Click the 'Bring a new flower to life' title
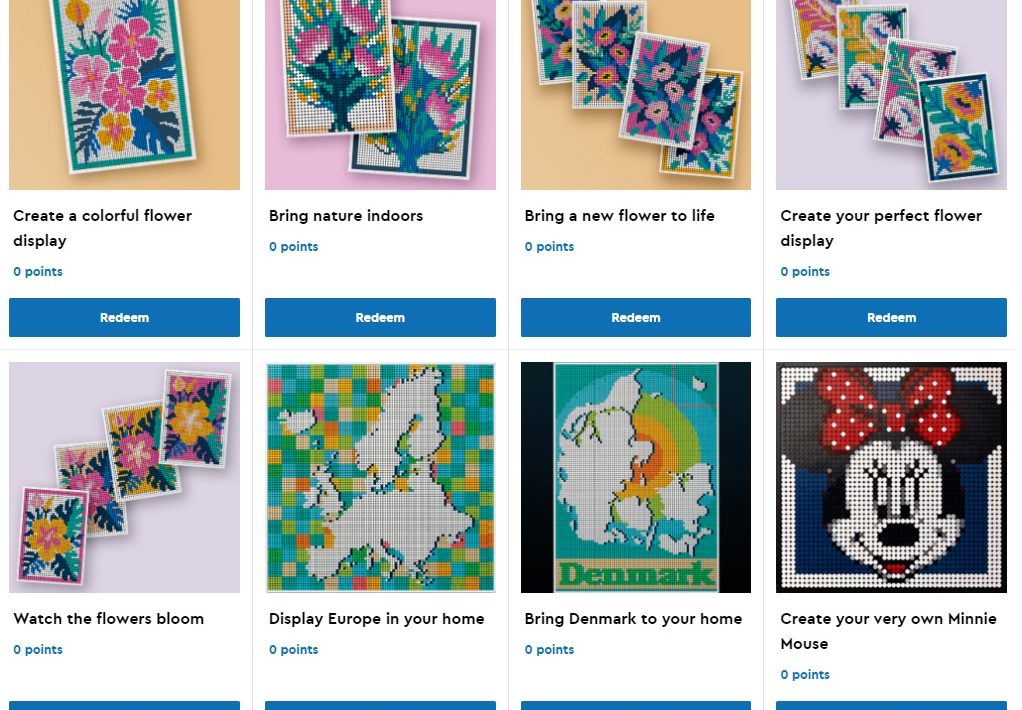This screenshot has width=1022, height=710. click(619, 216)
